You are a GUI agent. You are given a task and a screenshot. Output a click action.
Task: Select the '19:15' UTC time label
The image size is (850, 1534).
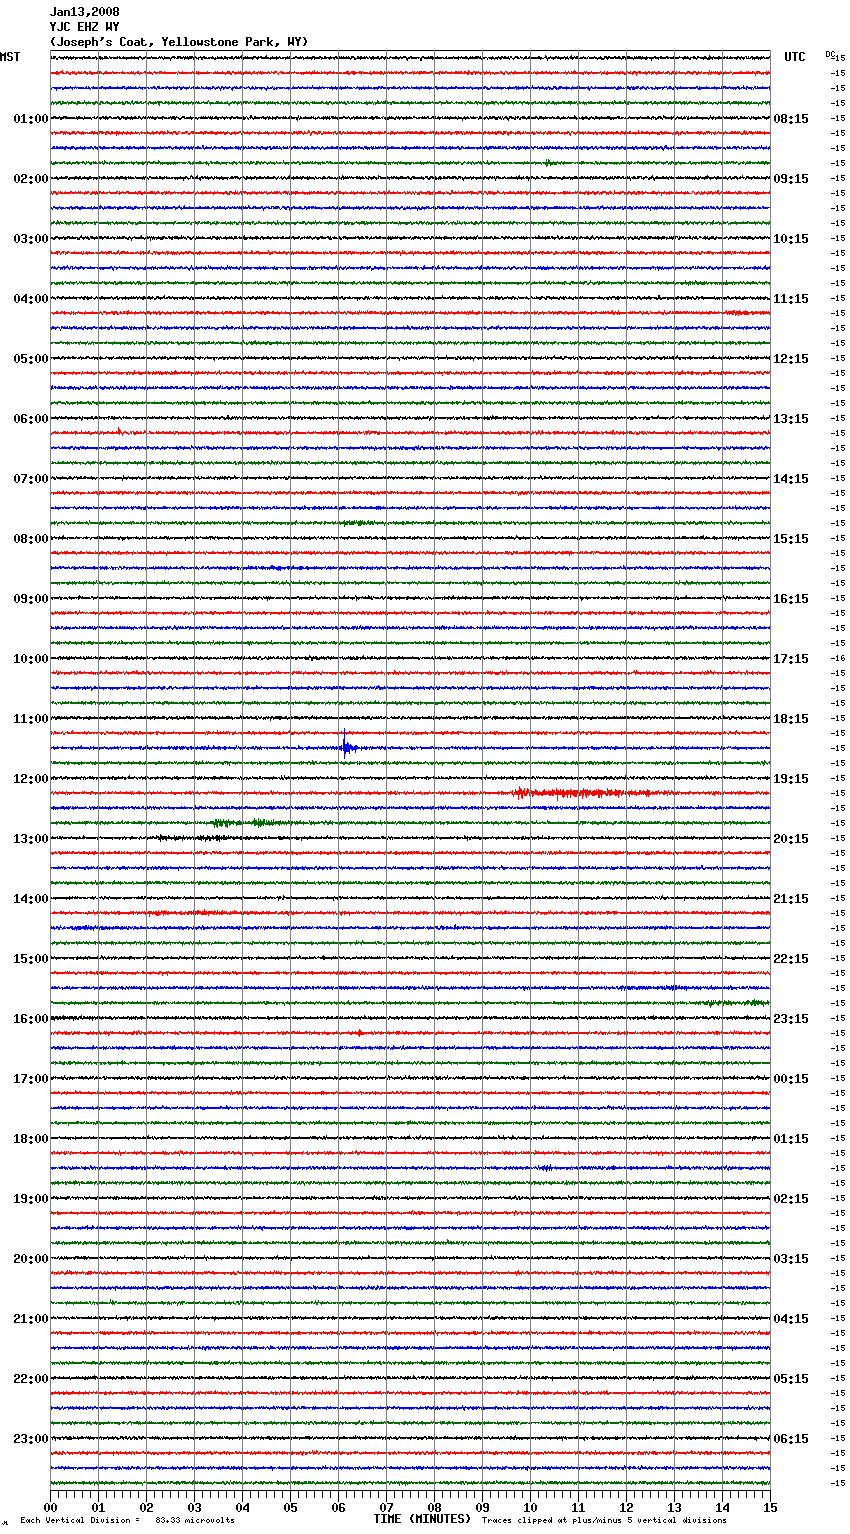791,779
